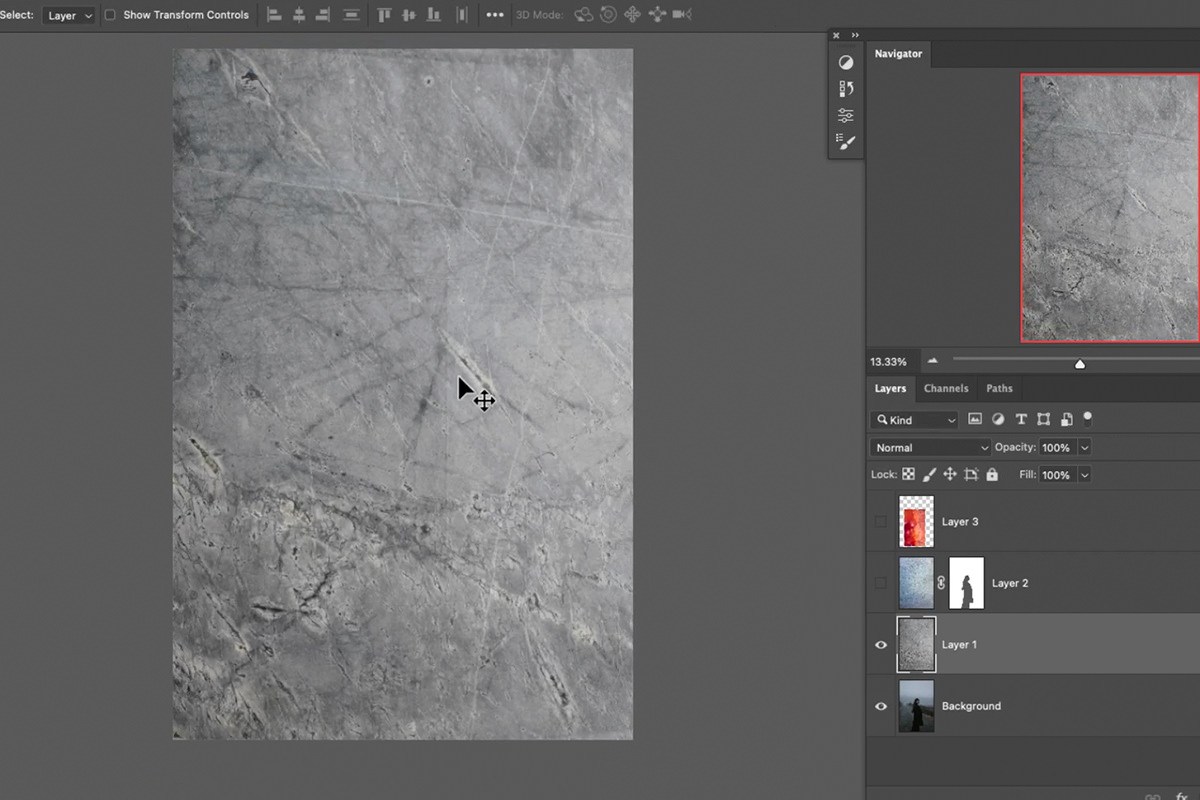1200x800 pixels.
Task: Click the Layer 3 red thumbnail
Action: (916, 521)
